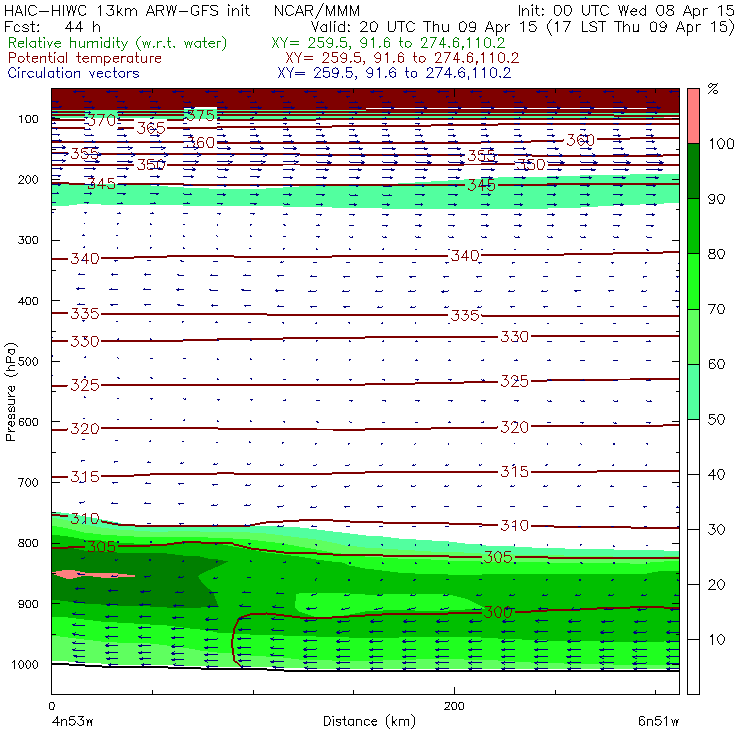
Task: Click the '700' pressure axis tick label
Action: tap(28, 482)
